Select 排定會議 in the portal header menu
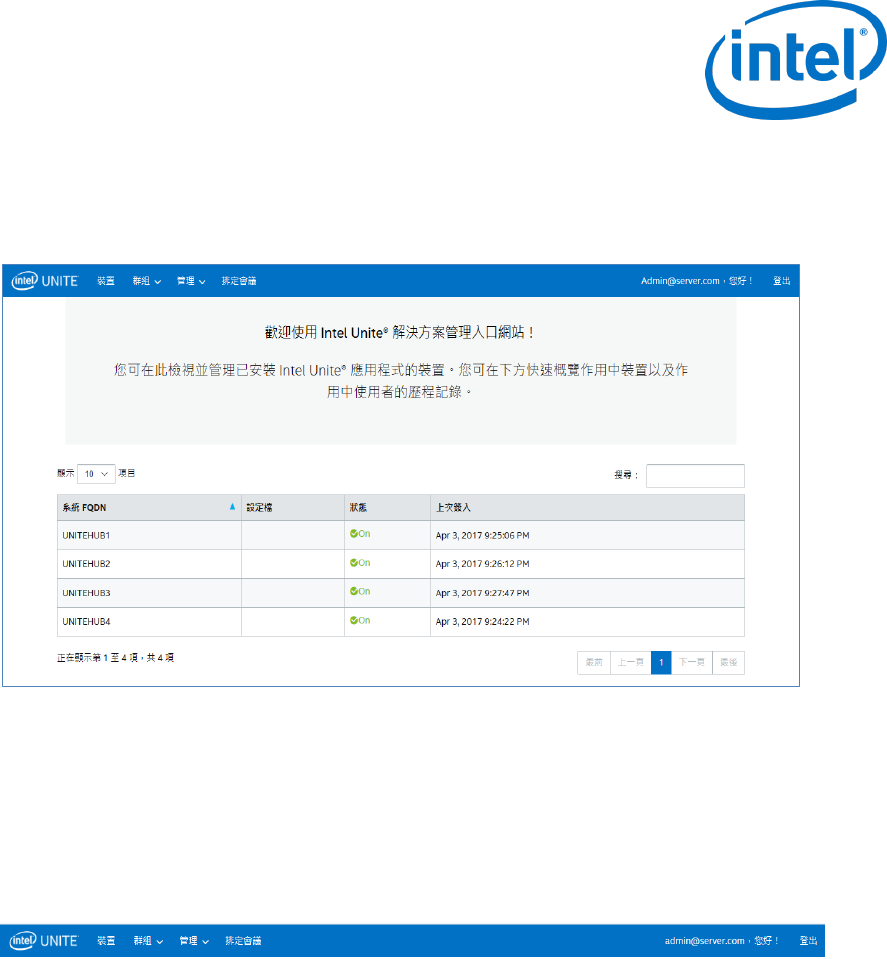The height and width of the screenshot is (959, 887). click(x=239, y=281)
